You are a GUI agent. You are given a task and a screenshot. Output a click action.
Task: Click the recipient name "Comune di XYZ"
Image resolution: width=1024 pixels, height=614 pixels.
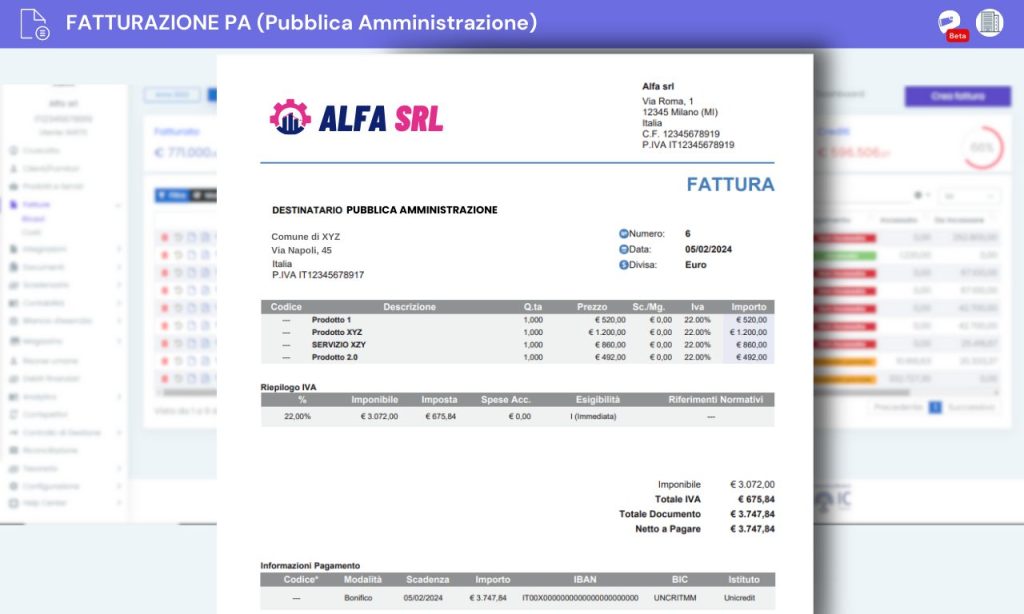306,236
